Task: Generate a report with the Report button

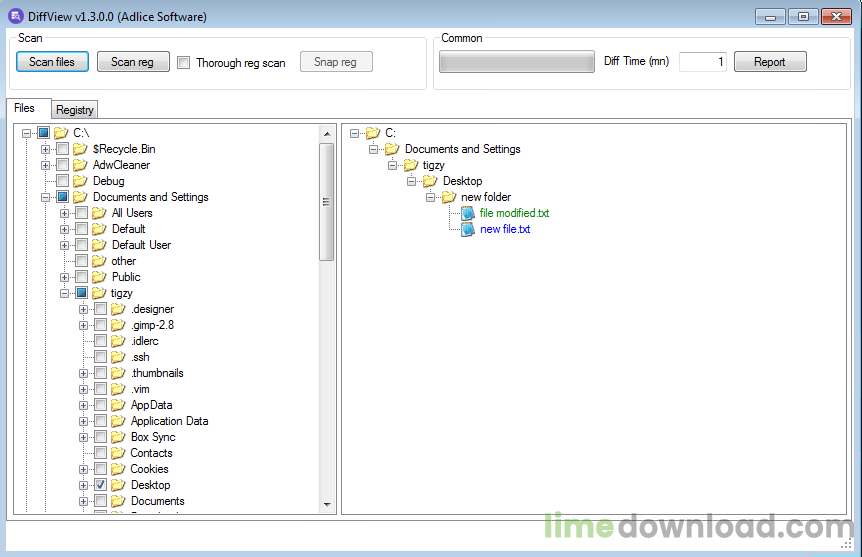Action: (770, 62)
